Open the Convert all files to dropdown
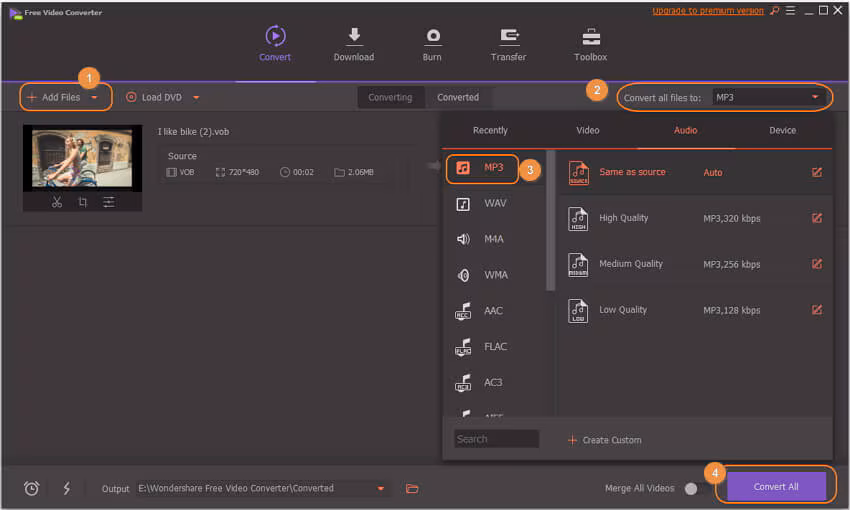Viewport: 850px width, 510px height. point(768,98)
